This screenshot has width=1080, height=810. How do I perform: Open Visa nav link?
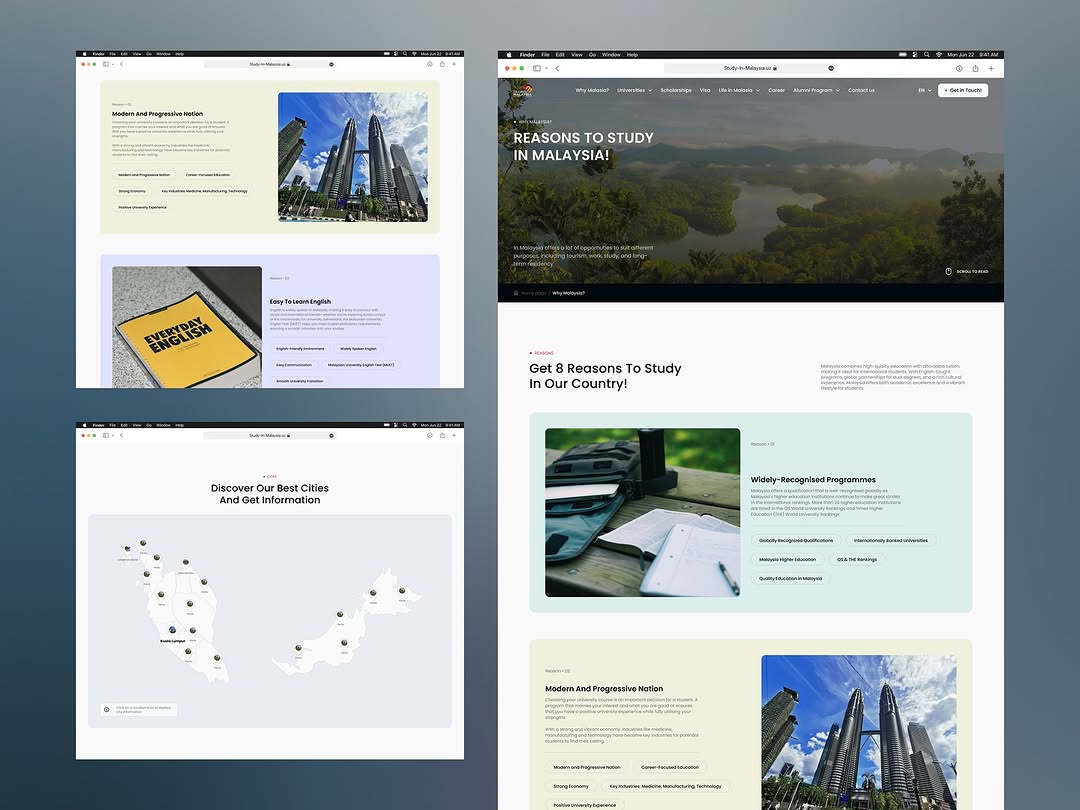coord(705,90)
